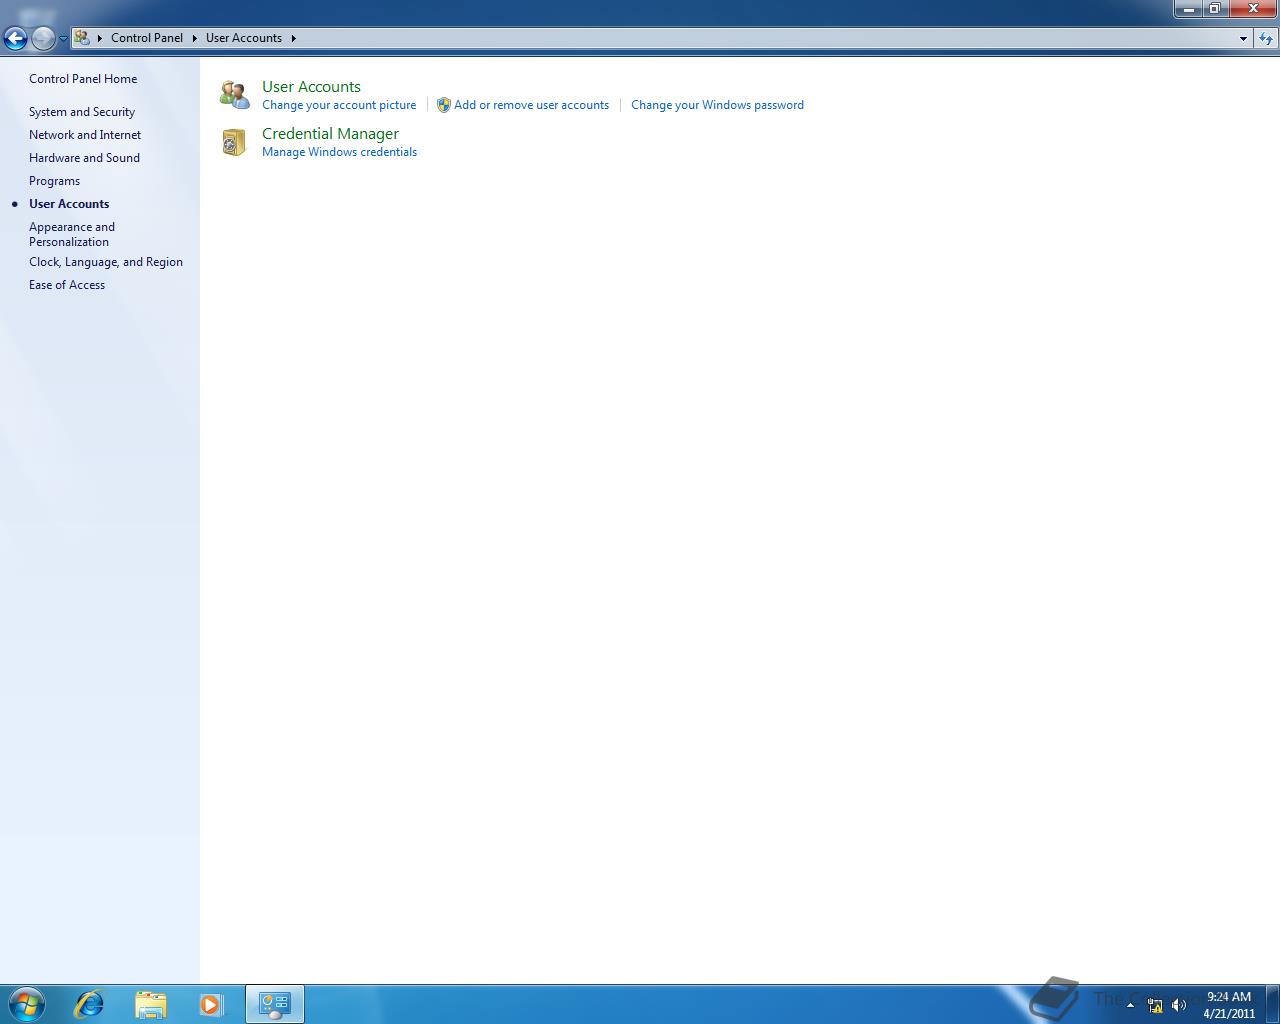
Task: Expand the arrow after Control Panel breadcrumb
Action: click(195, 38)
